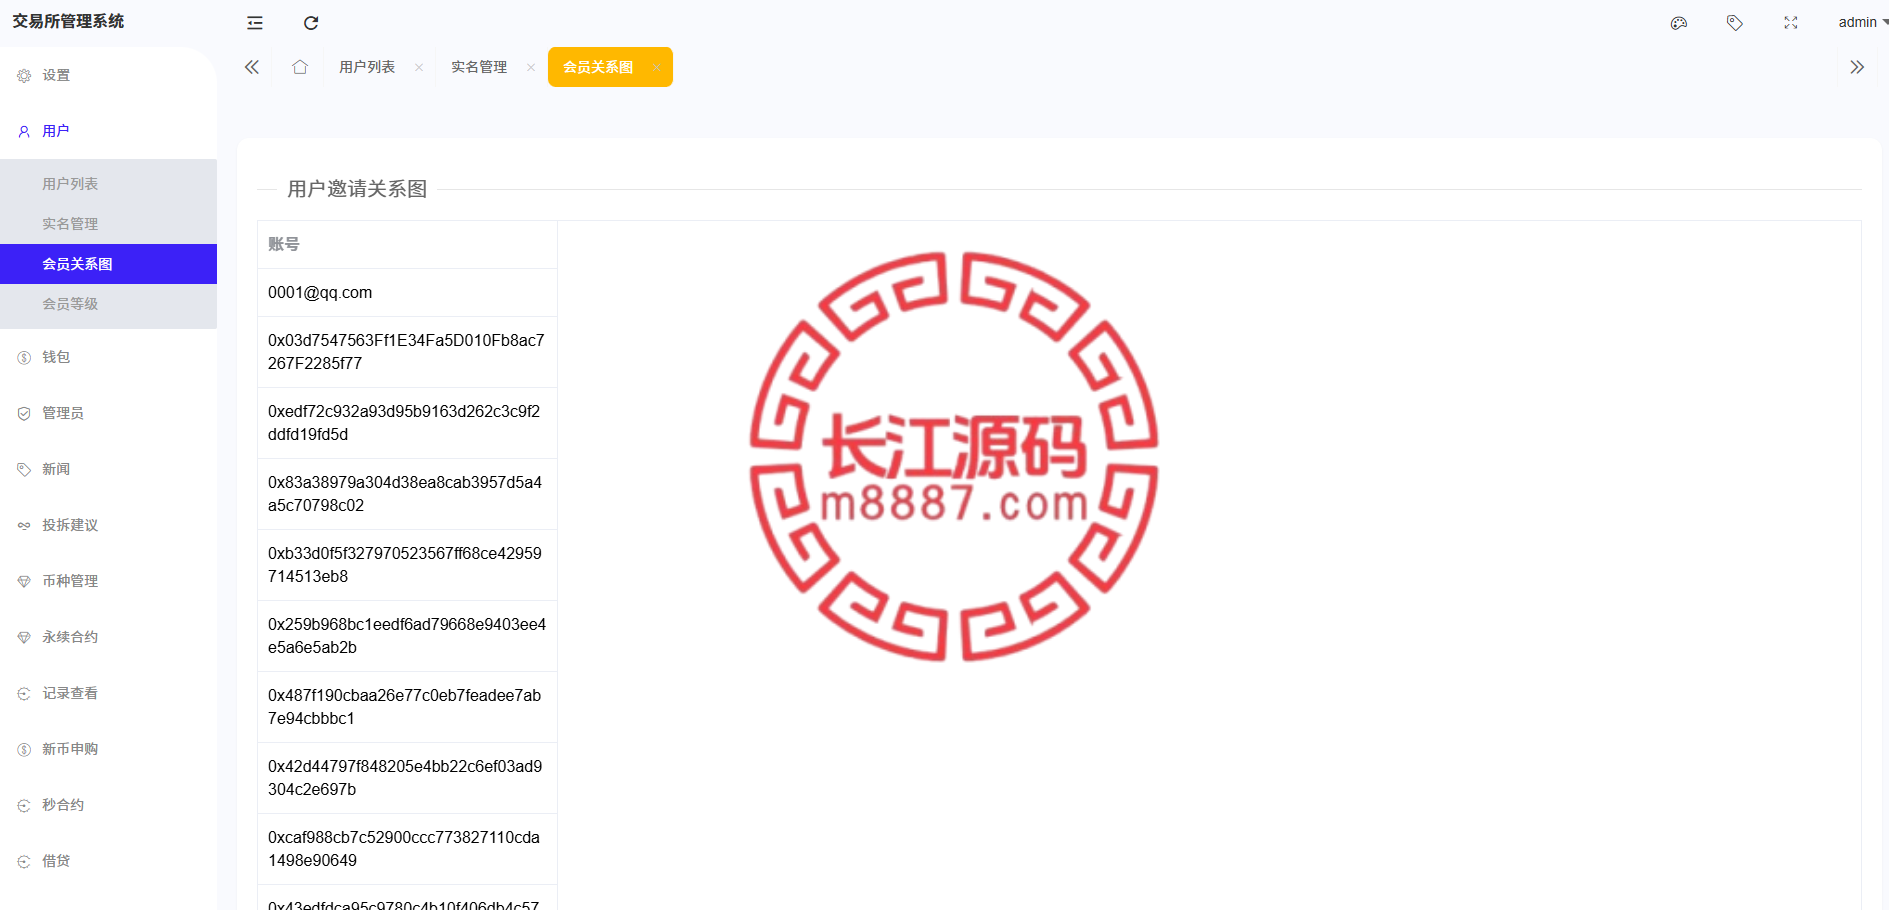Select the account row 0001@qq.com
1889x910 pixels.
tap(407, 293)
